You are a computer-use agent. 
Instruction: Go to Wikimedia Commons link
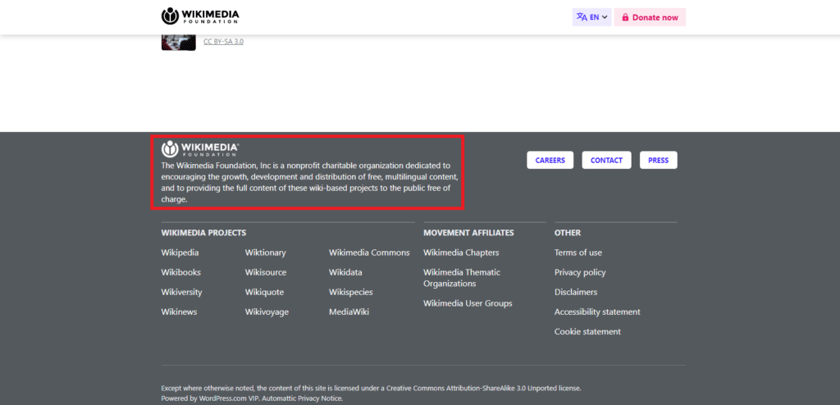(369, 253)
